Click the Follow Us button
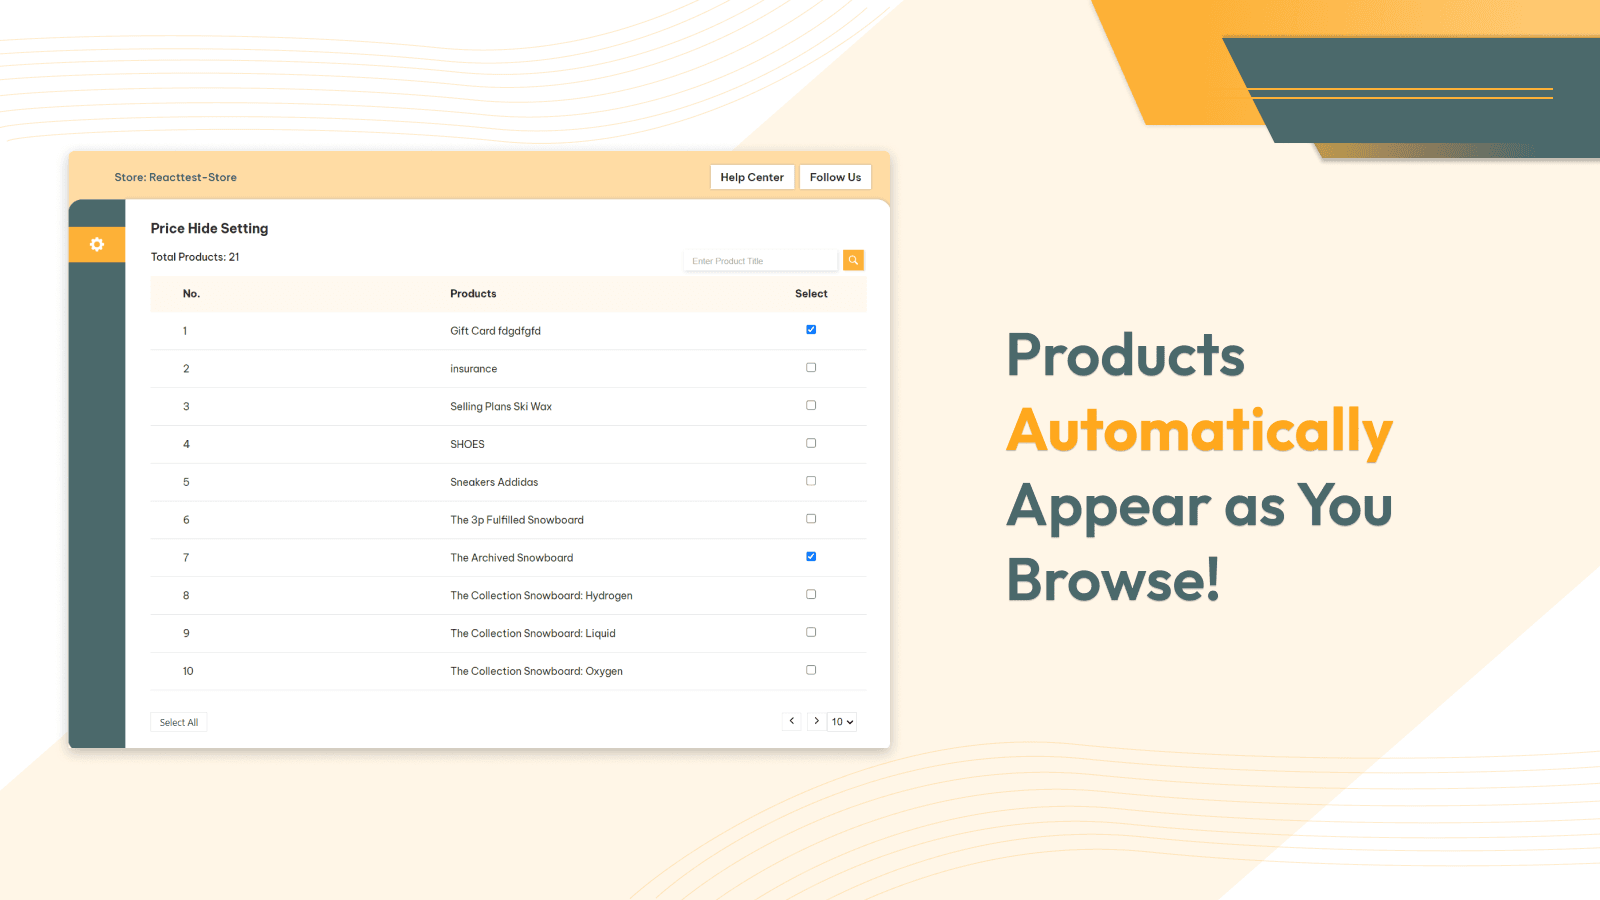 (x=835, y=177)
